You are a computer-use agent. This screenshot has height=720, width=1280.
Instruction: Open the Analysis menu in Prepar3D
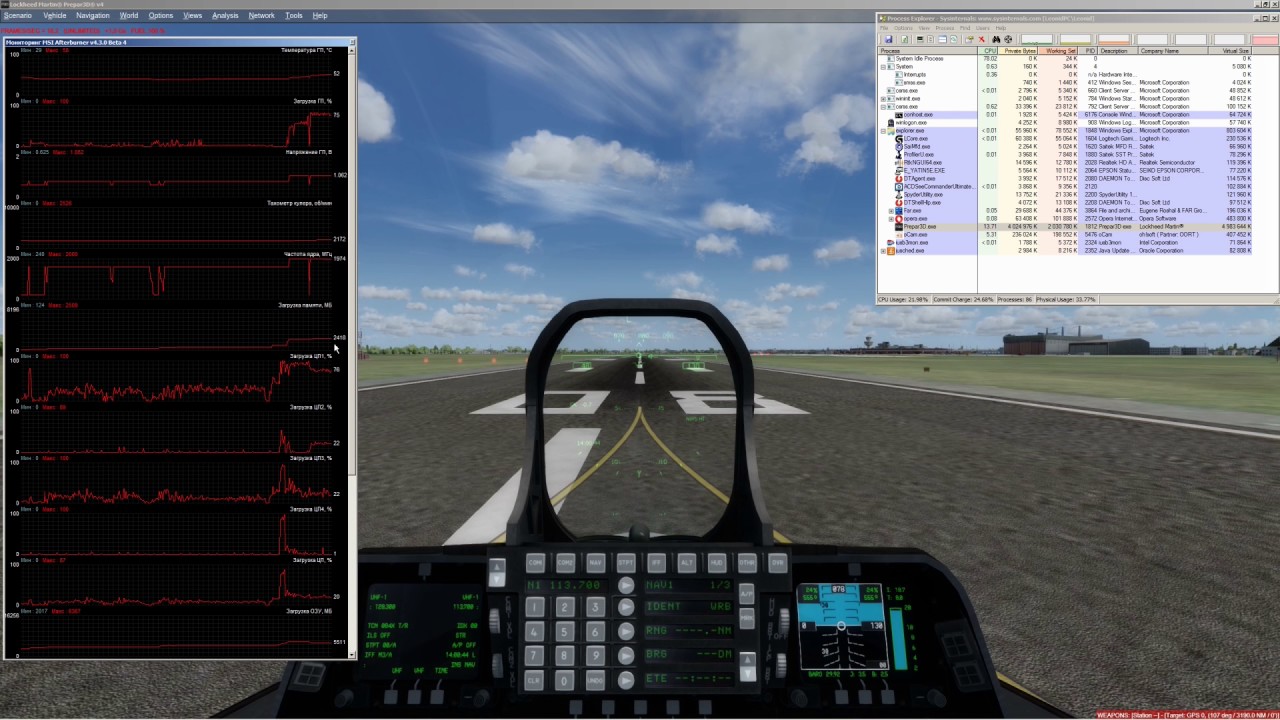pyautogui.click(x=225, y=15)
